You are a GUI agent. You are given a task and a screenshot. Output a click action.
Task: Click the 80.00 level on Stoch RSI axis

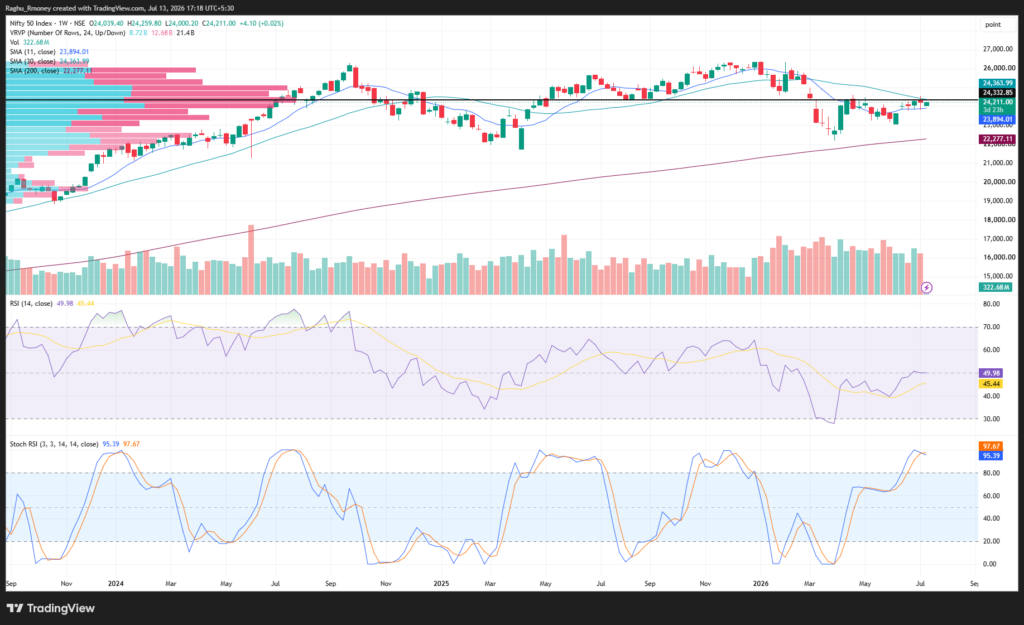991,473
